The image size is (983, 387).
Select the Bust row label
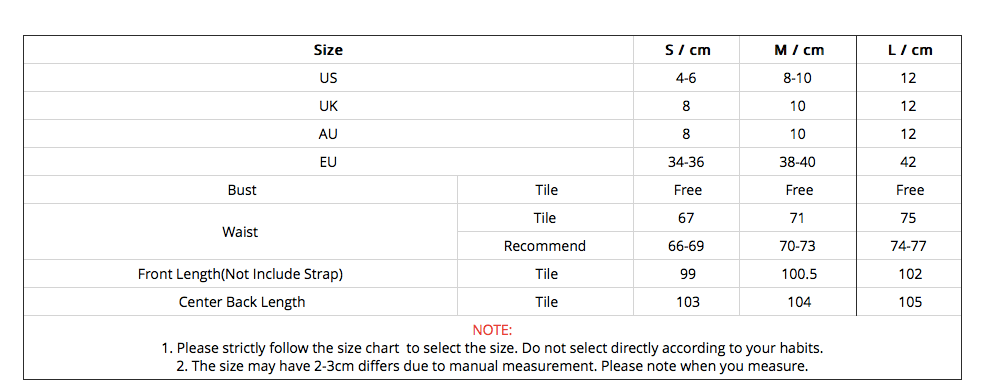tap(242, 190)
